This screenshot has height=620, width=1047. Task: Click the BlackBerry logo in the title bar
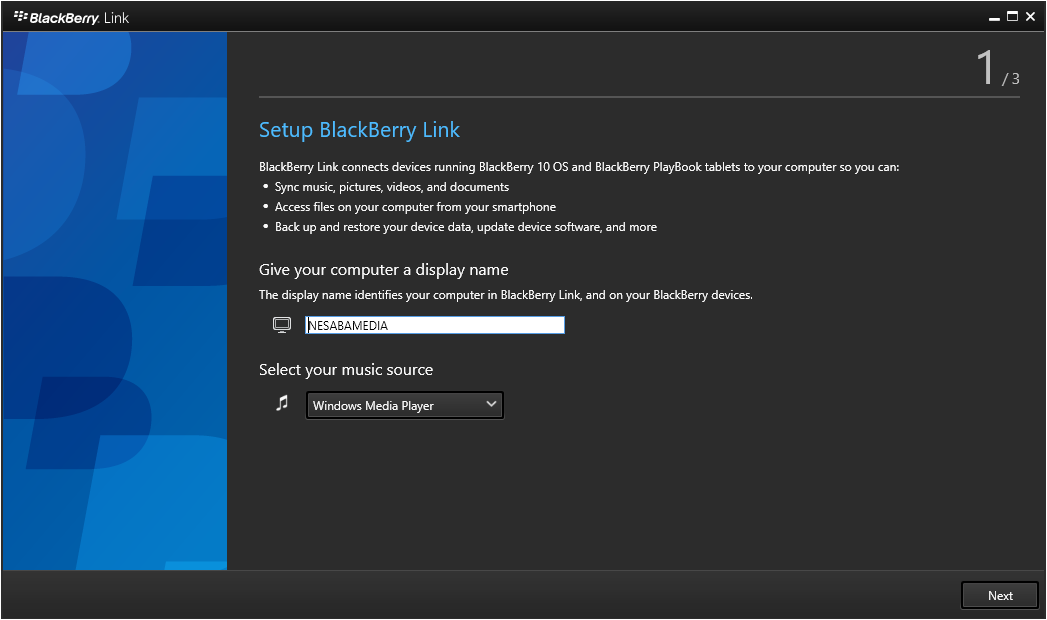click(21, 17)
